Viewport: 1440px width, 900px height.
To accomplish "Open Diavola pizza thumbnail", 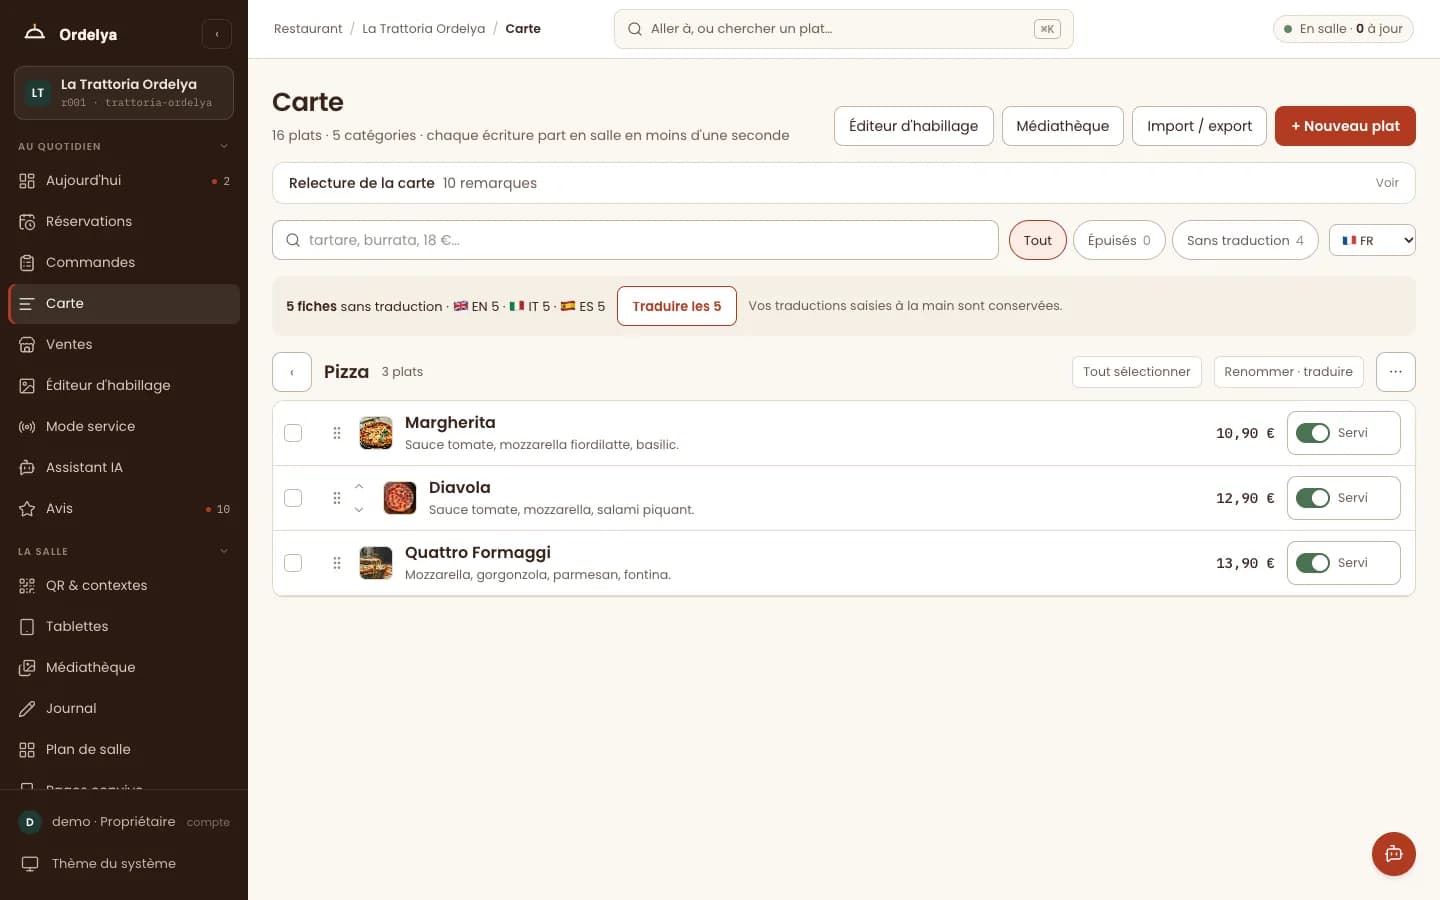I will click(400, 498).
